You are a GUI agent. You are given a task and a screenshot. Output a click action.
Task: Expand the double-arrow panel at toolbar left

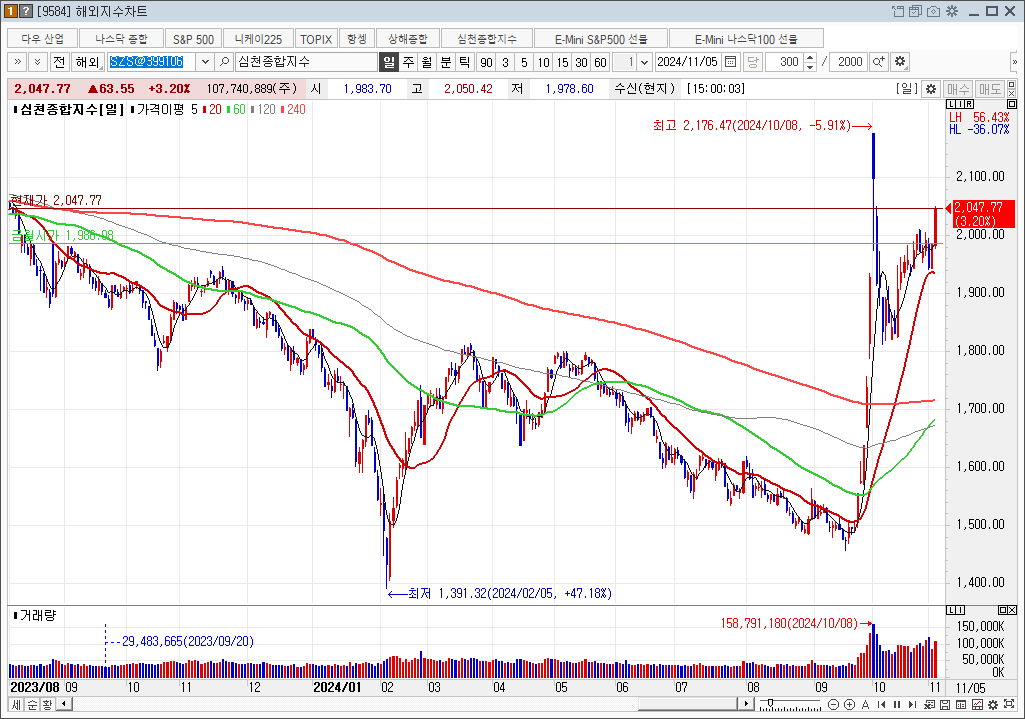point(17,62)
